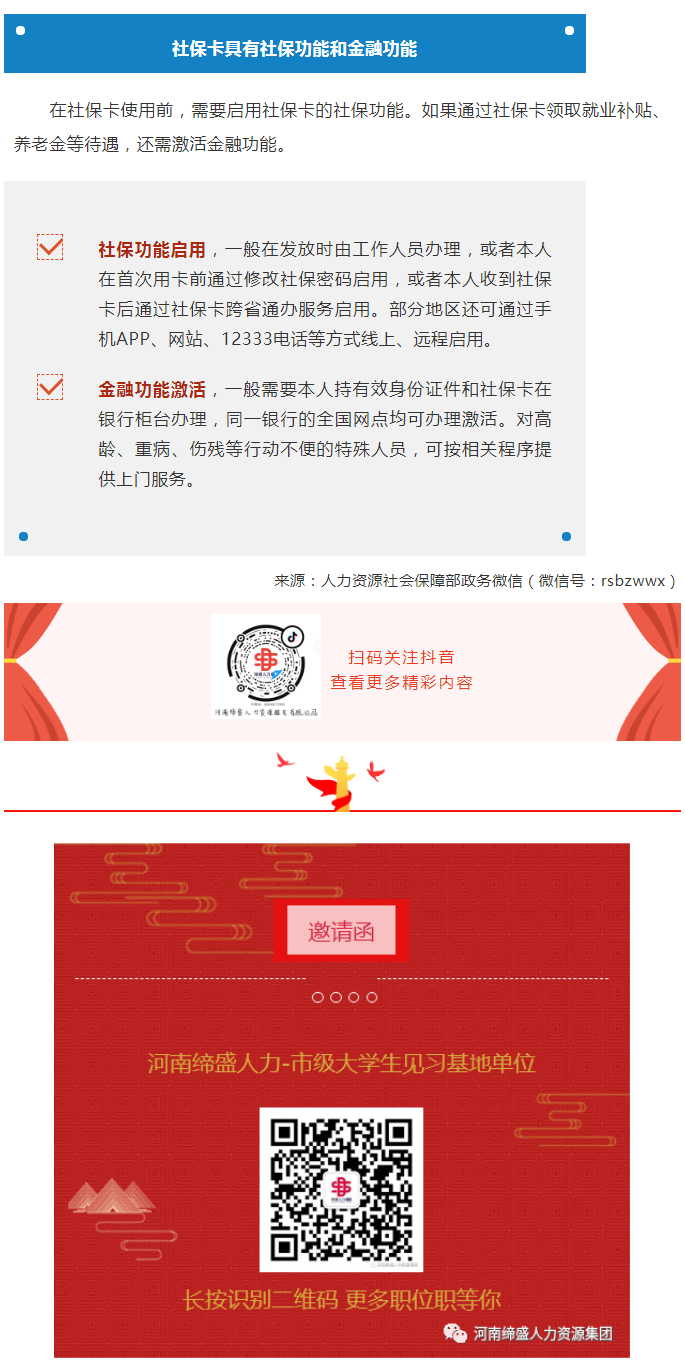Open the Douyin QR code image
The height and width of the screenshot is (1362, 685).
click(266, 666)
